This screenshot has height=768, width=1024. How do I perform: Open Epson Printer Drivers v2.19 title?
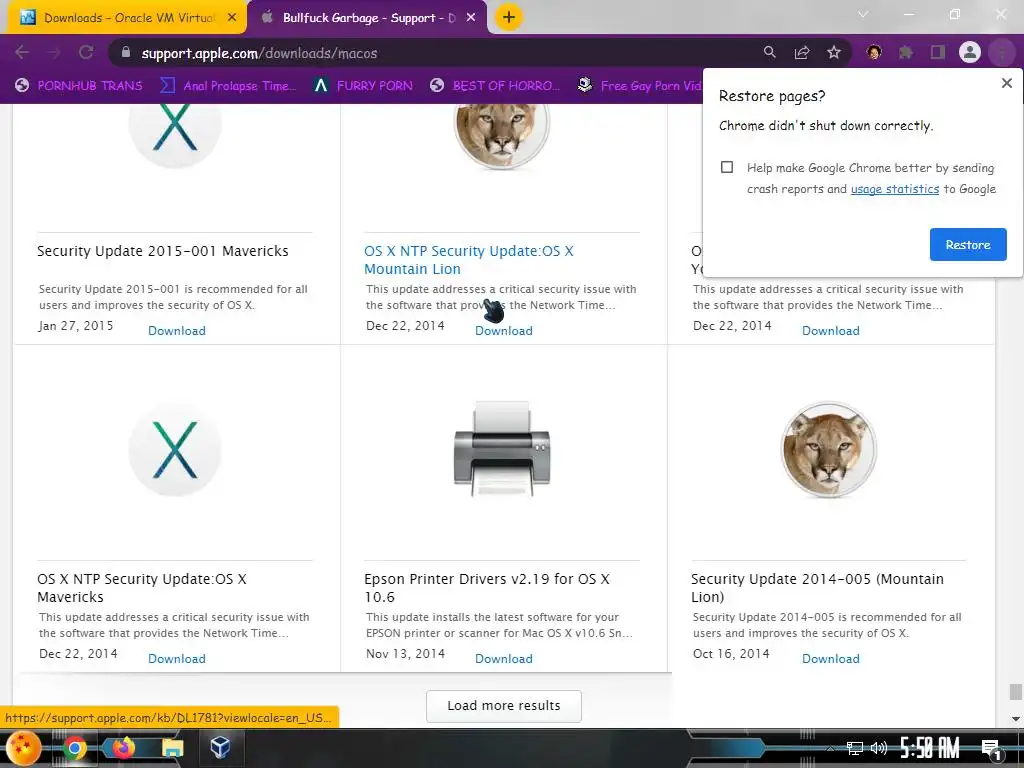487,588
